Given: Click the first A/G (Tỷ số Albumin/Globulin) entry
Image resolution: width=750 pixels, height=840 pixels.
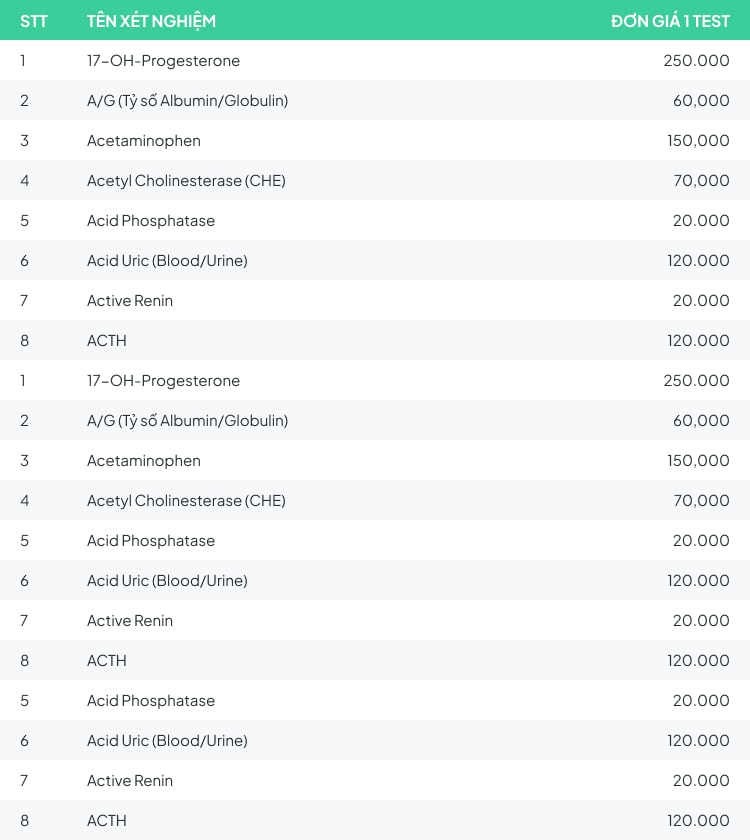Looking at the screenshot, I should (x=187, y=101).
